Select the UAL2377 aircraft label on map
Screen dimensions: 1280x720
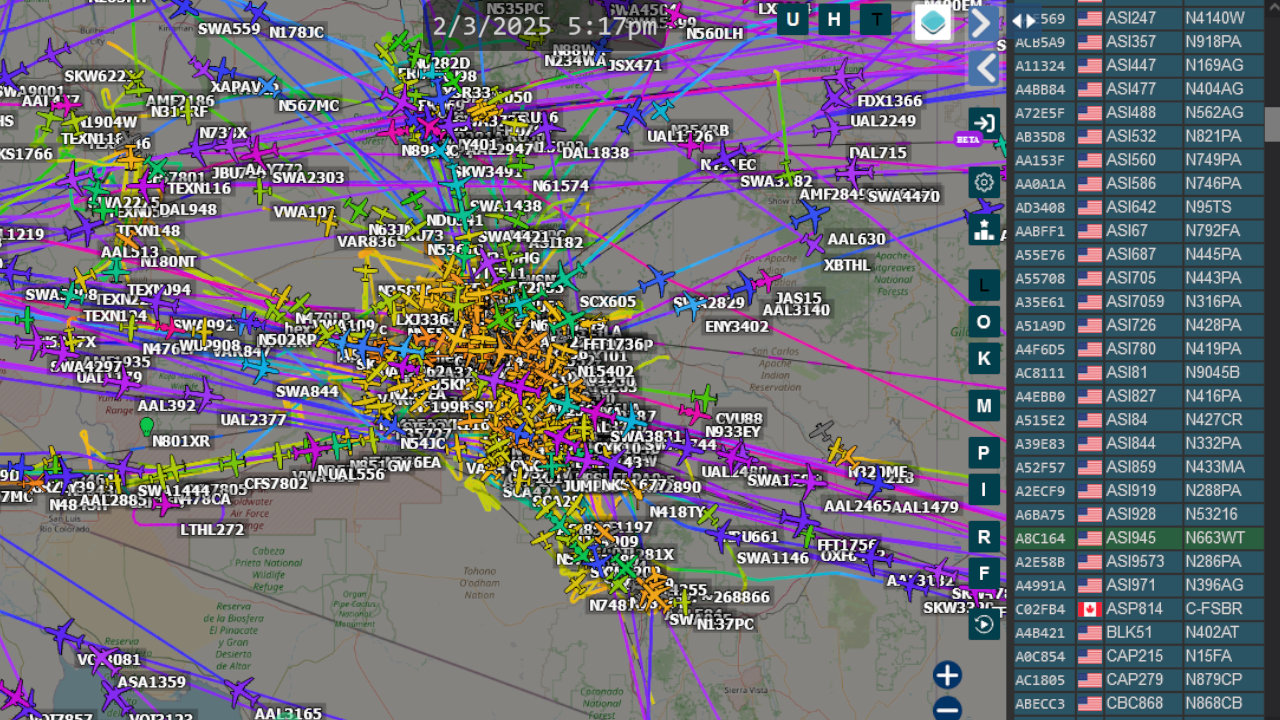pyautogui.click(x=254, y=420)
